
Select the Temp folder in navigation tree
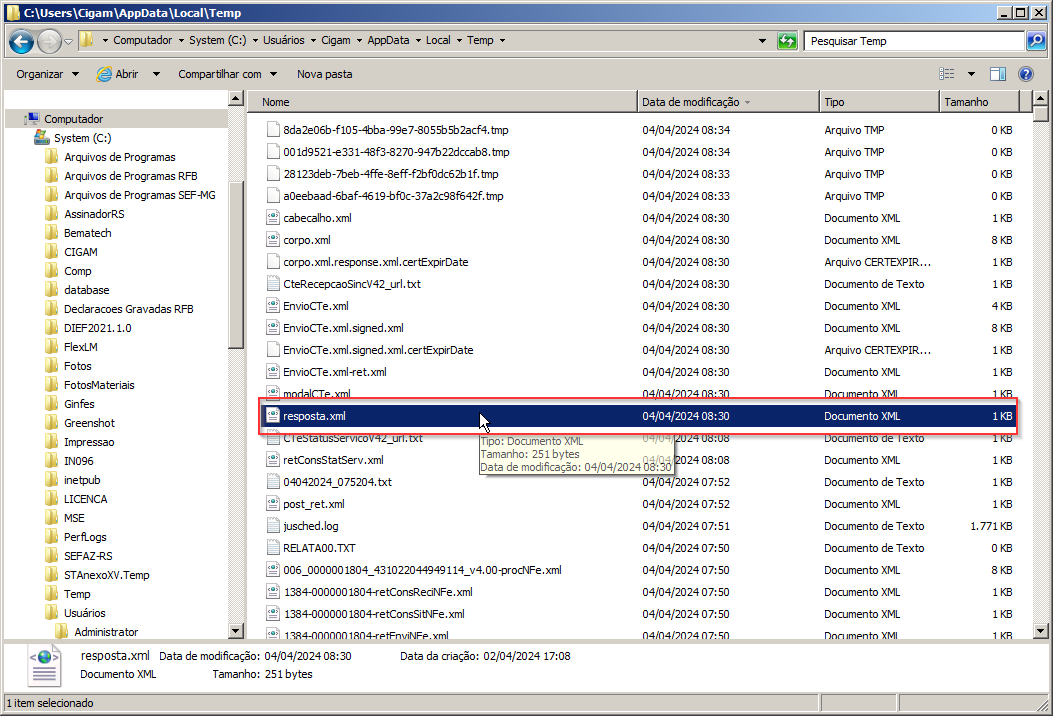[x=77, y=594]
